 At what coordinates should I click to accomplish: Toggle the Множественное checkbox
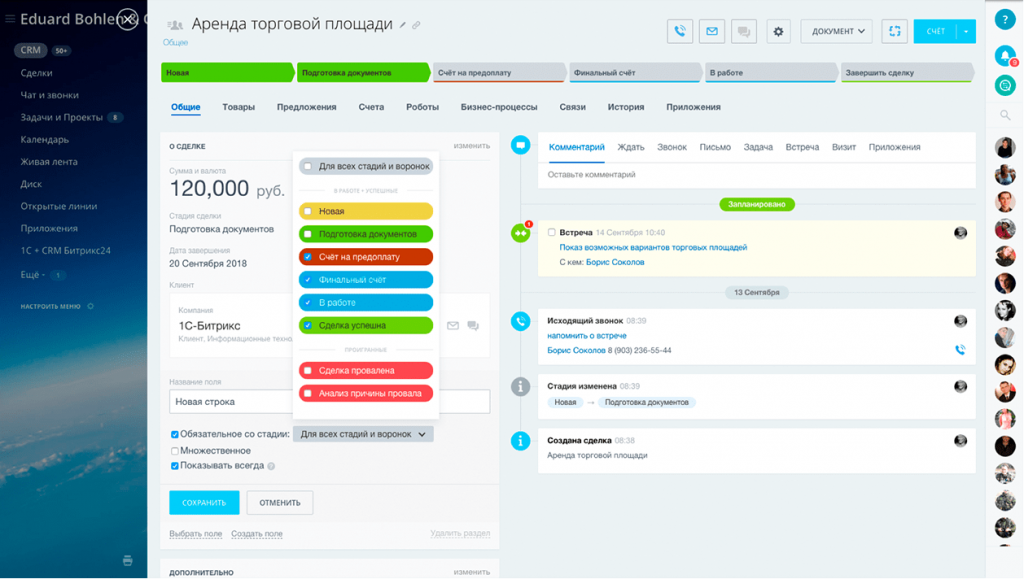pos(174,451)
